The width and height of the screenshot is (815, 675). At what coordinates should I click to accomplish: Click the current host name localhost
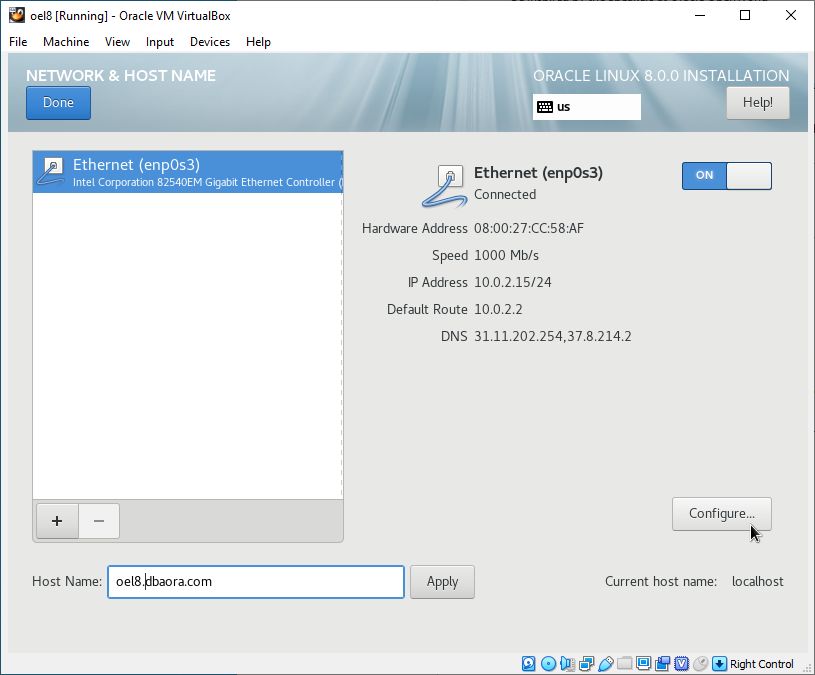click(757, 581)
